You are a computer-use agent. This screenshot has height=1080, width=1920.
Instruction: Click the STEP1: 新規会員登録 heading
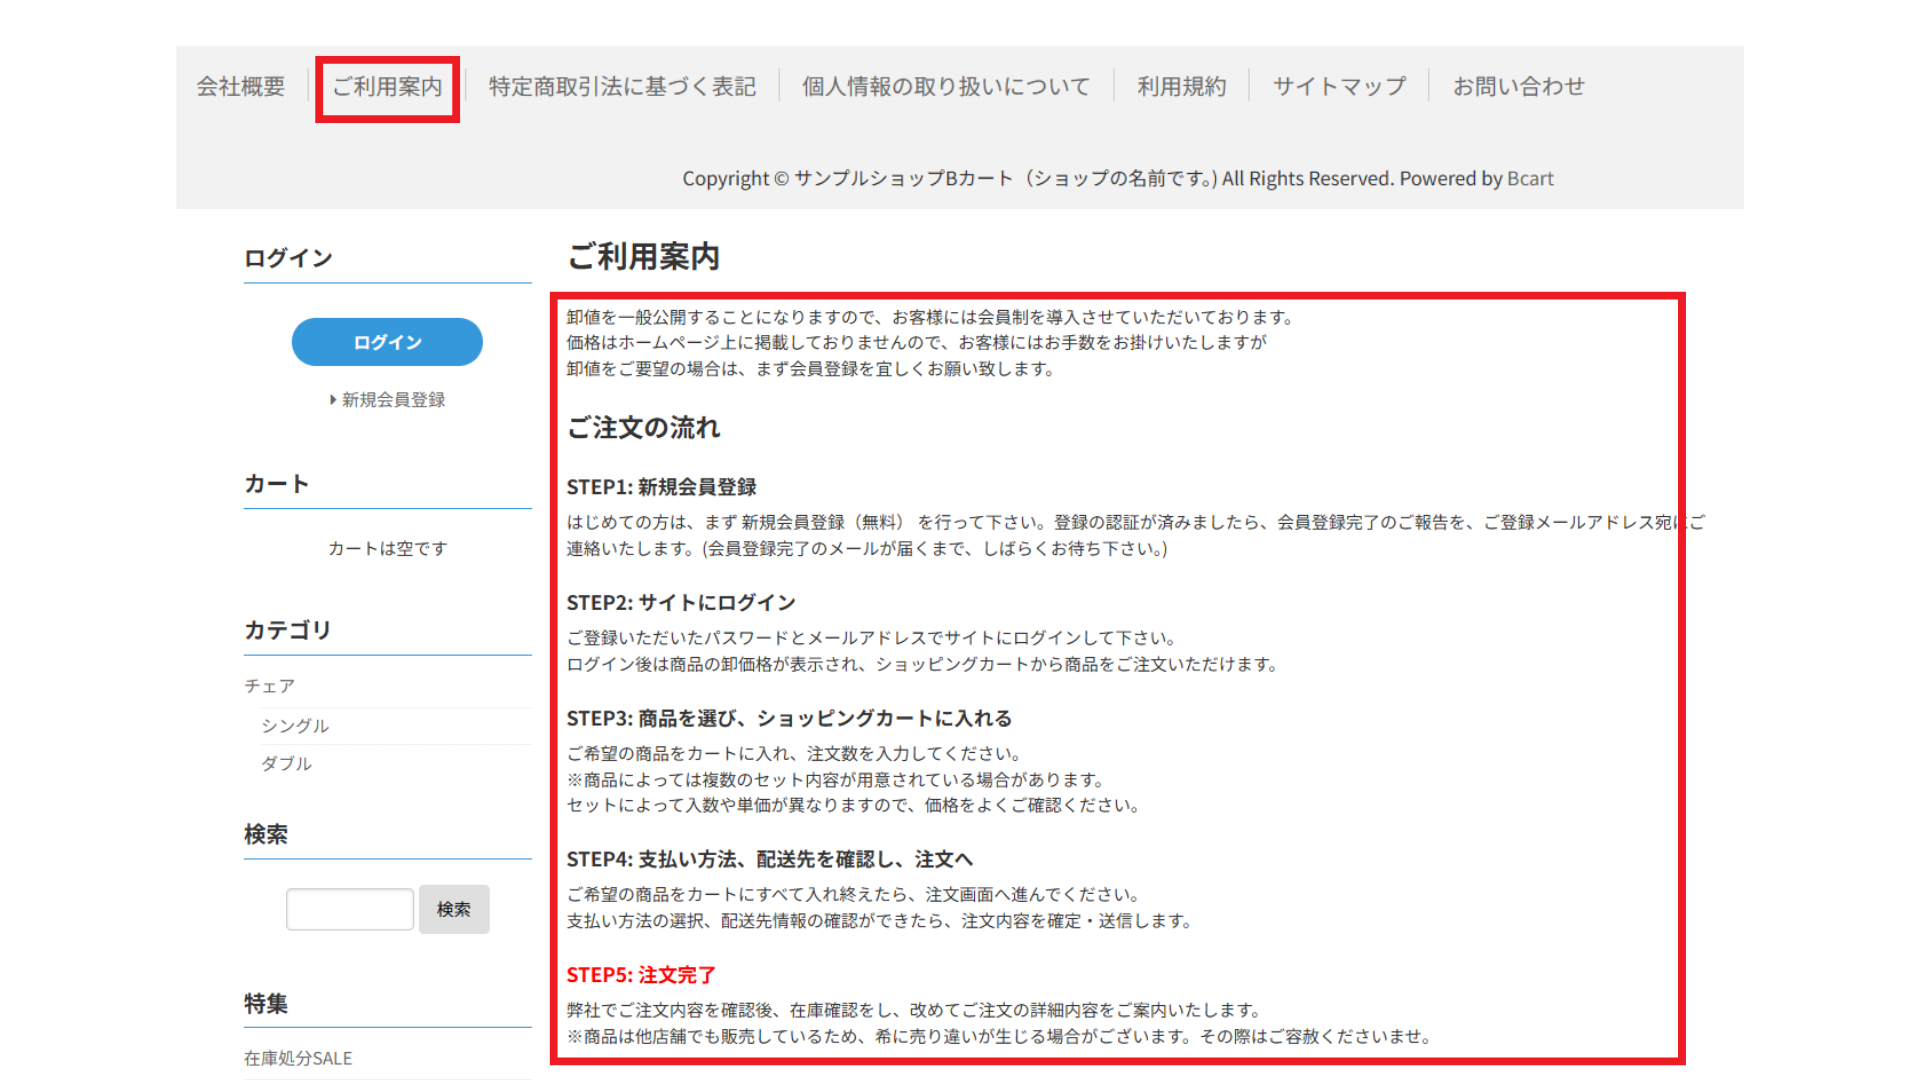pos(661,487)
